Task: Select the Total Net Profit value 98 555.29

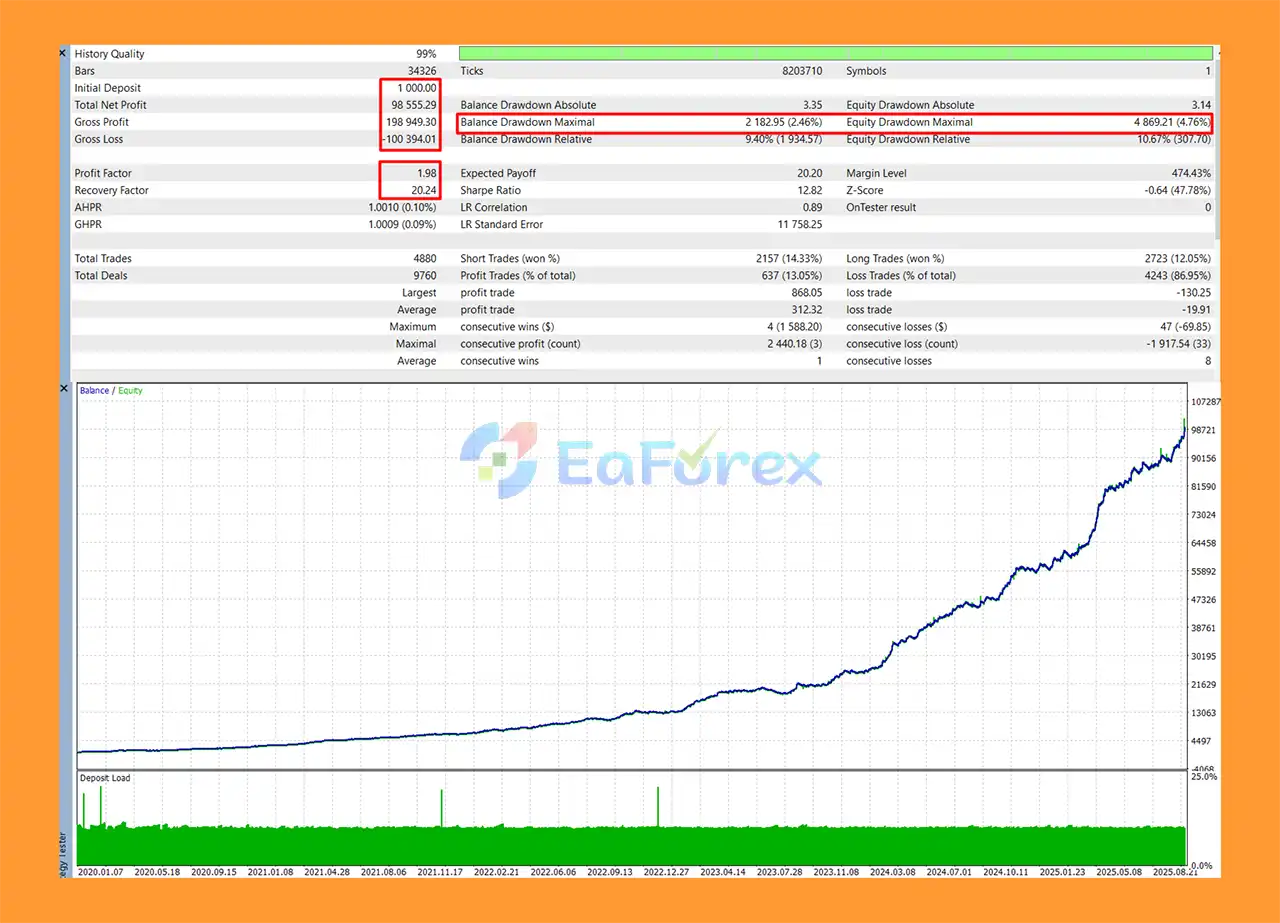Action: (x=405, y=105)
